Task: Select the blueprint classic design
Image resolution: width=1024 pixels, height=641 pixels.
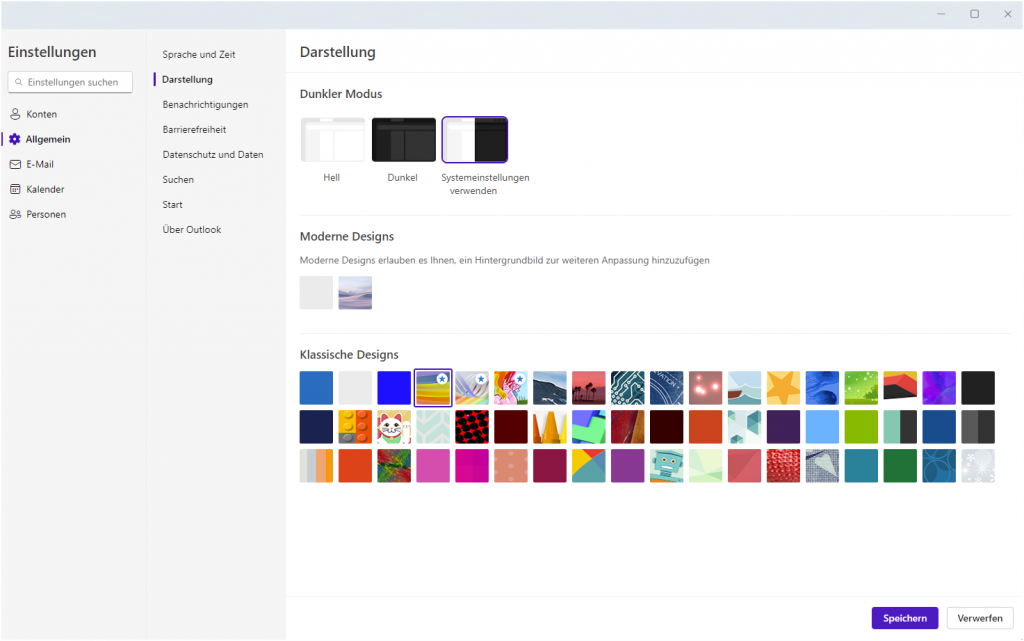Action: (667, 388)
